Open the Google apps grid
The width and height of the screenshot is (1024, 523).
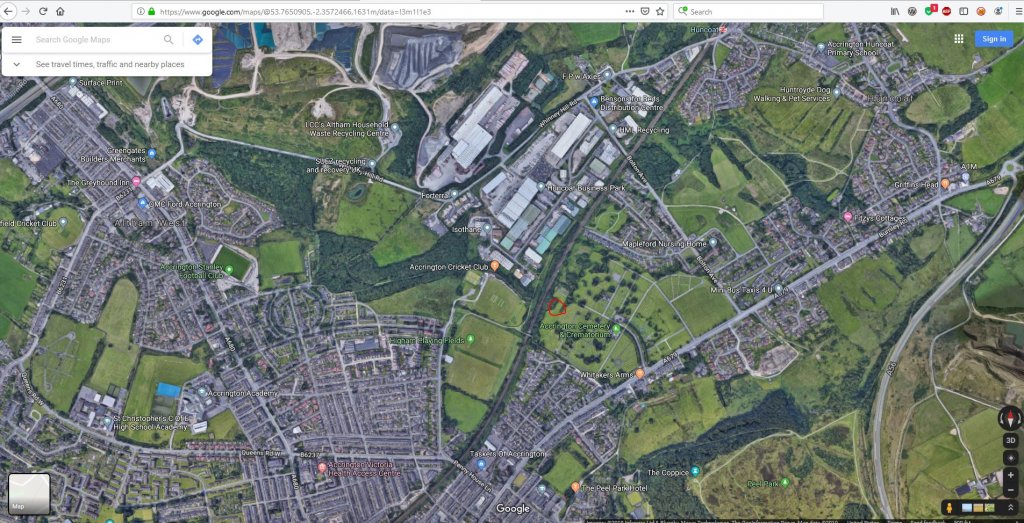959,39
